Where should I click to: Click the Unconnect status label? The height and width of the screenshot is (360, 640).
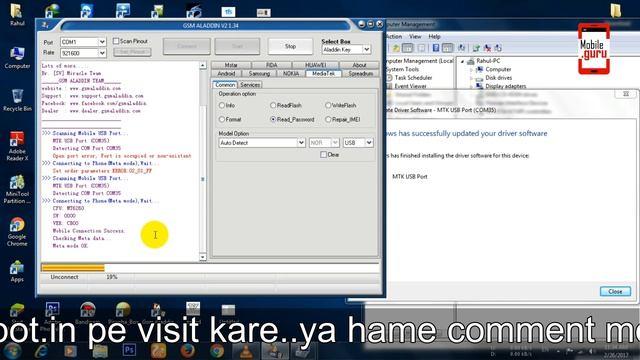pos(64,277)
